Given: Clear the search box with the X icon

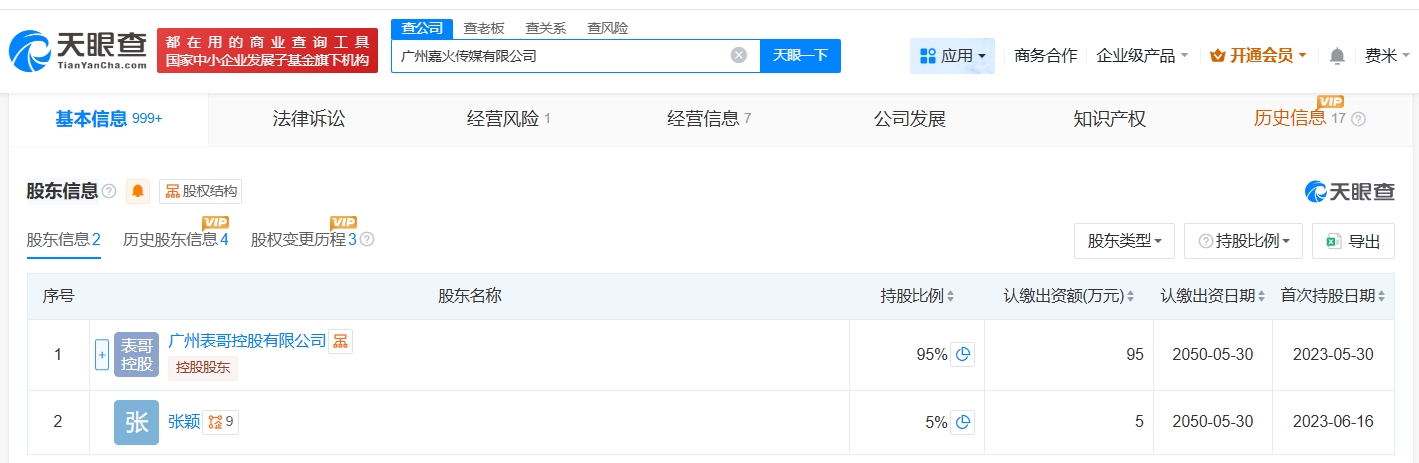Looking at the screenshot, I should [x=739, y=56].
